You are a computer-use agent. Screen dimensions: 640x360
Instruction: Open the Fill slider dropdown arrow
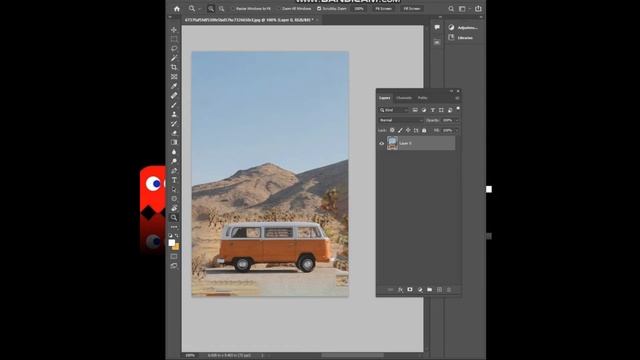click(457, 130)
